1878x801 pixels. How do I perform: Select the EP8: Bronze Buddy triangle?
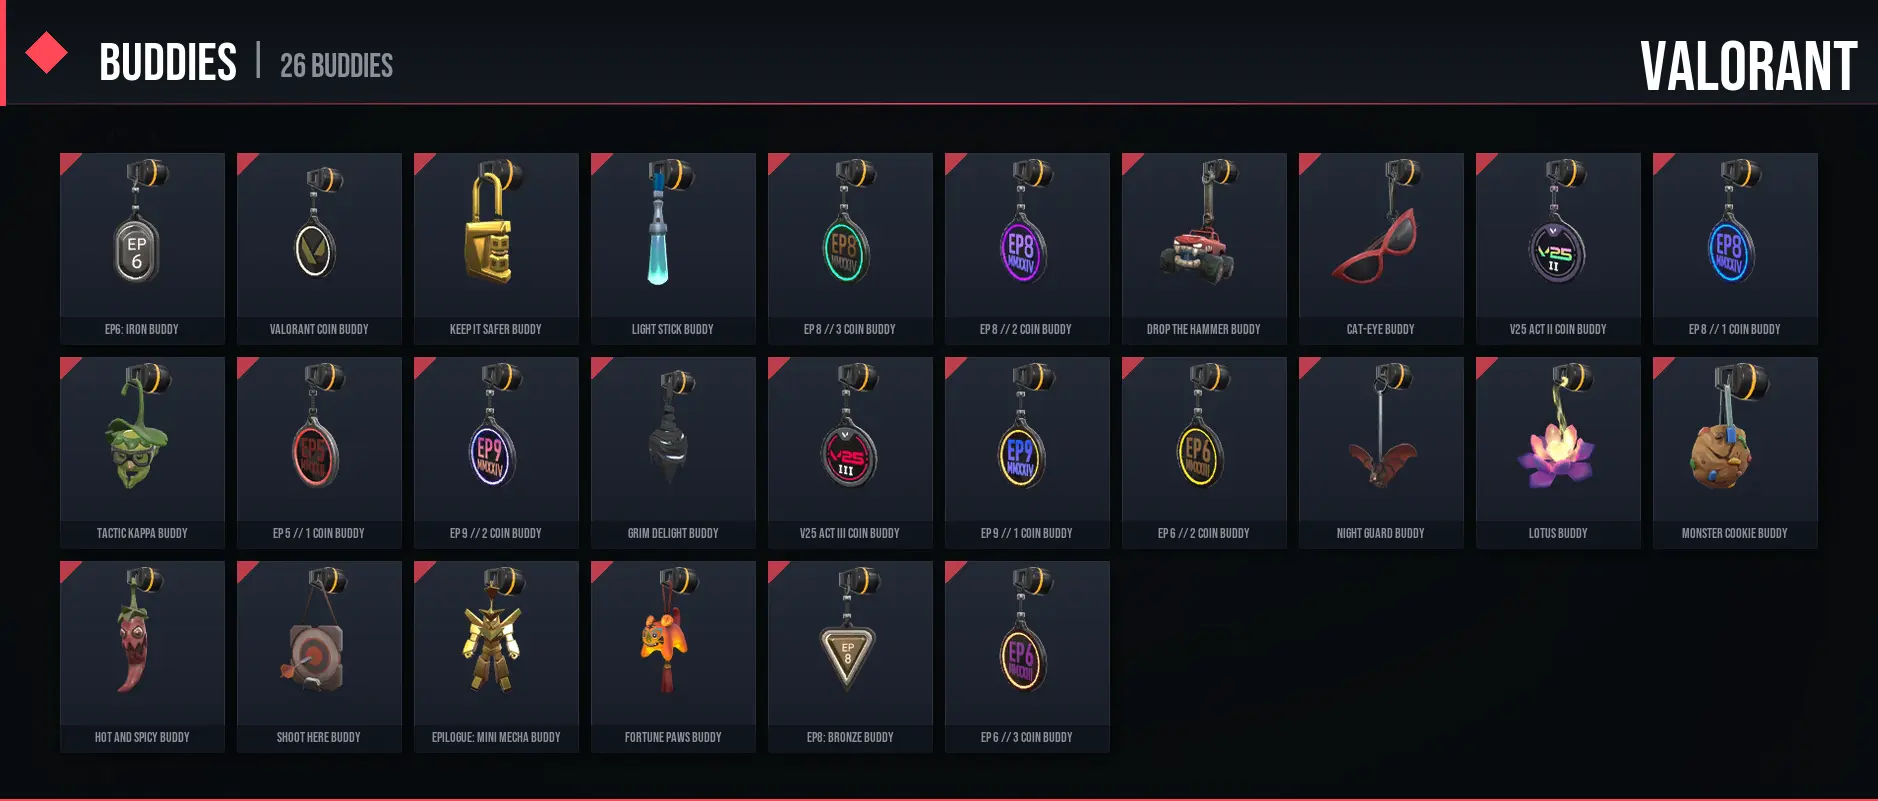pyautogui.click(x=850, y=656)
